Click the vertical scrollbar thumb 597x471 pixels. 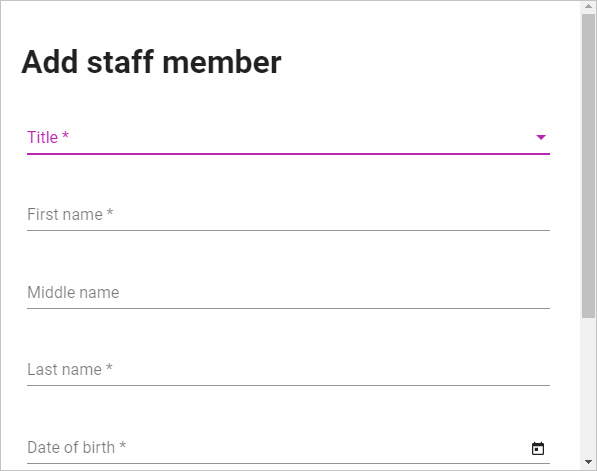[588, 166]
